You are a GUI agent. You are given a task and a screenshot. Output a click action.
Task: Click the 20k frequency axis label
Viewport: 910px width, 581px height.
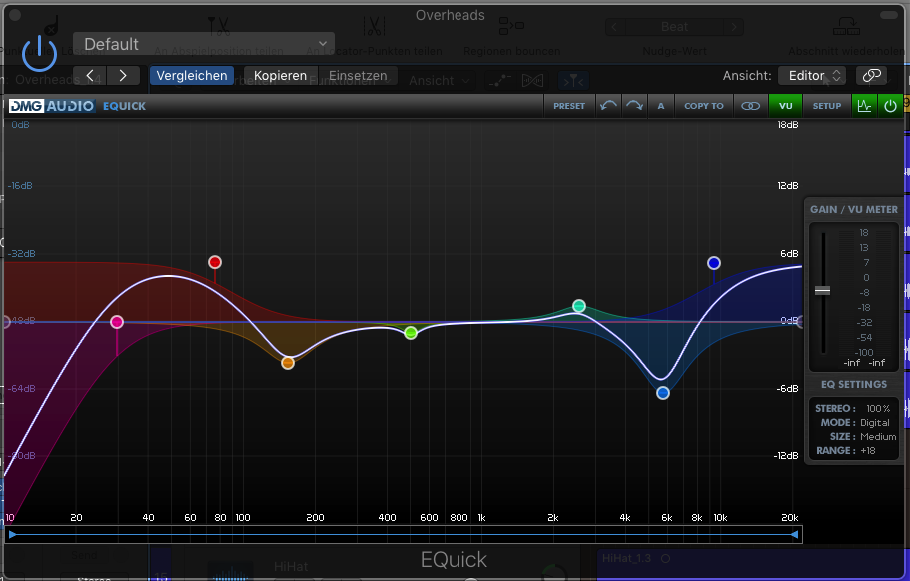tap(790, 518)
